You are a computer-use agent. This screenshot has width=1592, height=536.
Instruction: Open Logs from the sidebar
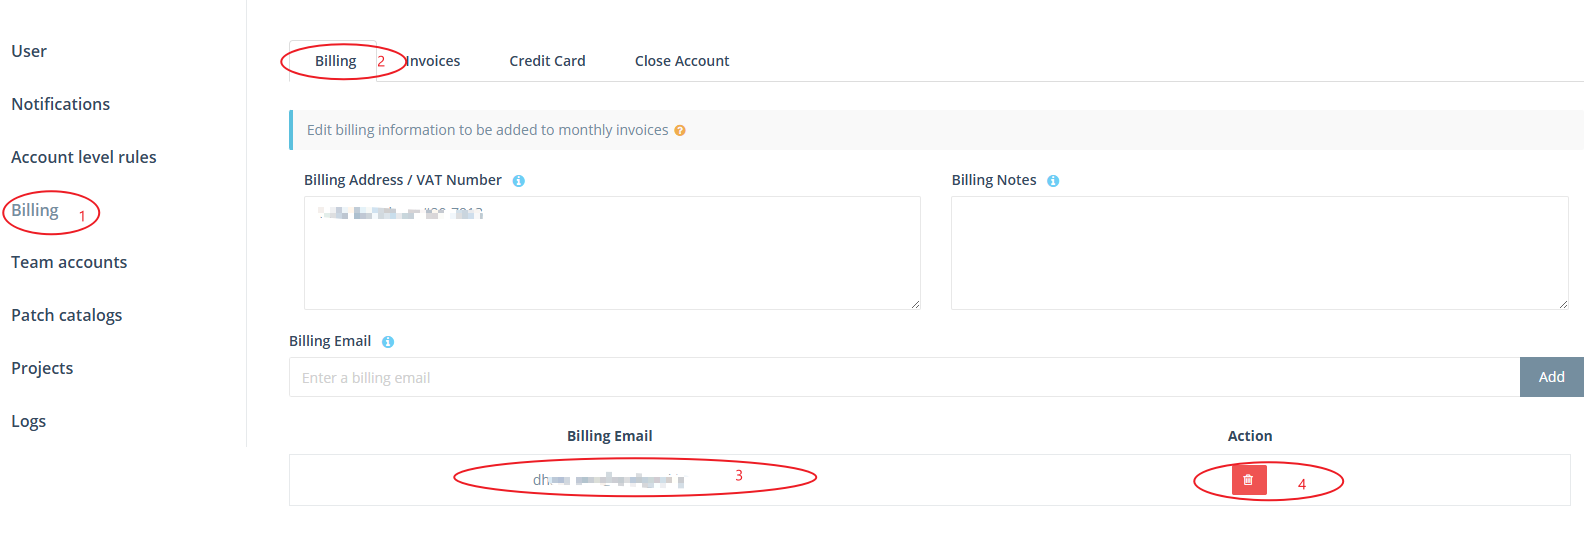29,421
